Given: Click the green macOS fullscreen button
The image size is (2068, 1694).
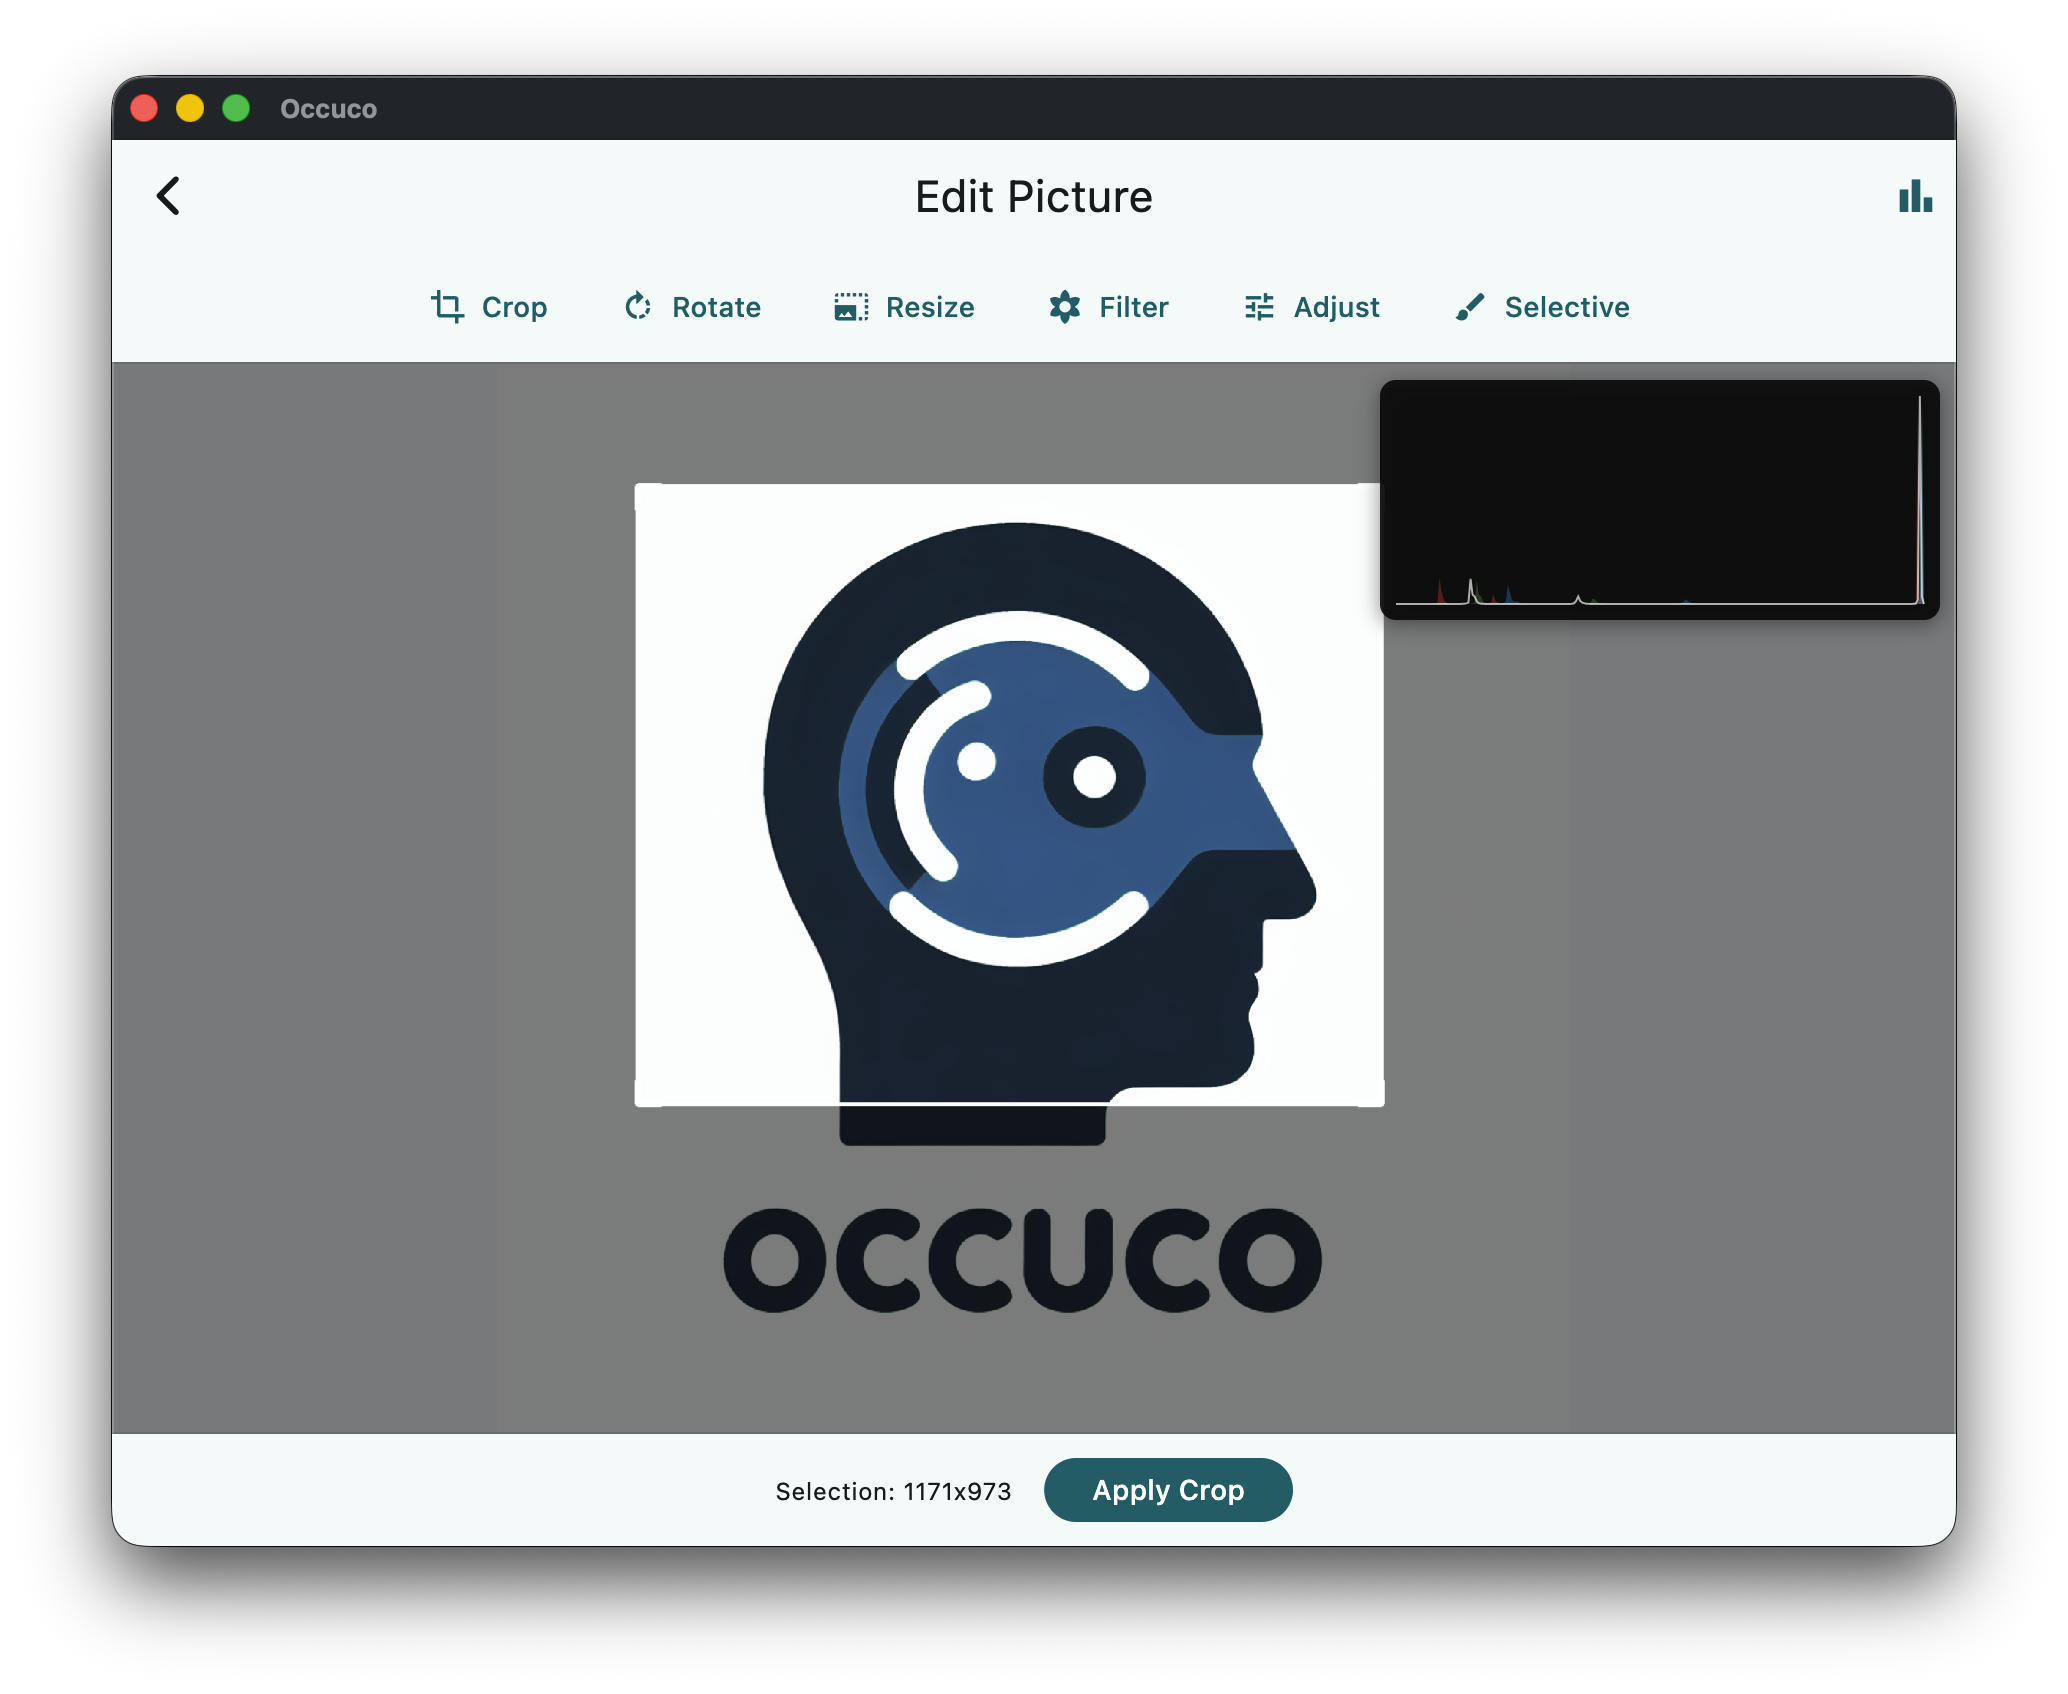Looking at the screenshot, I should tap(236, 108).
